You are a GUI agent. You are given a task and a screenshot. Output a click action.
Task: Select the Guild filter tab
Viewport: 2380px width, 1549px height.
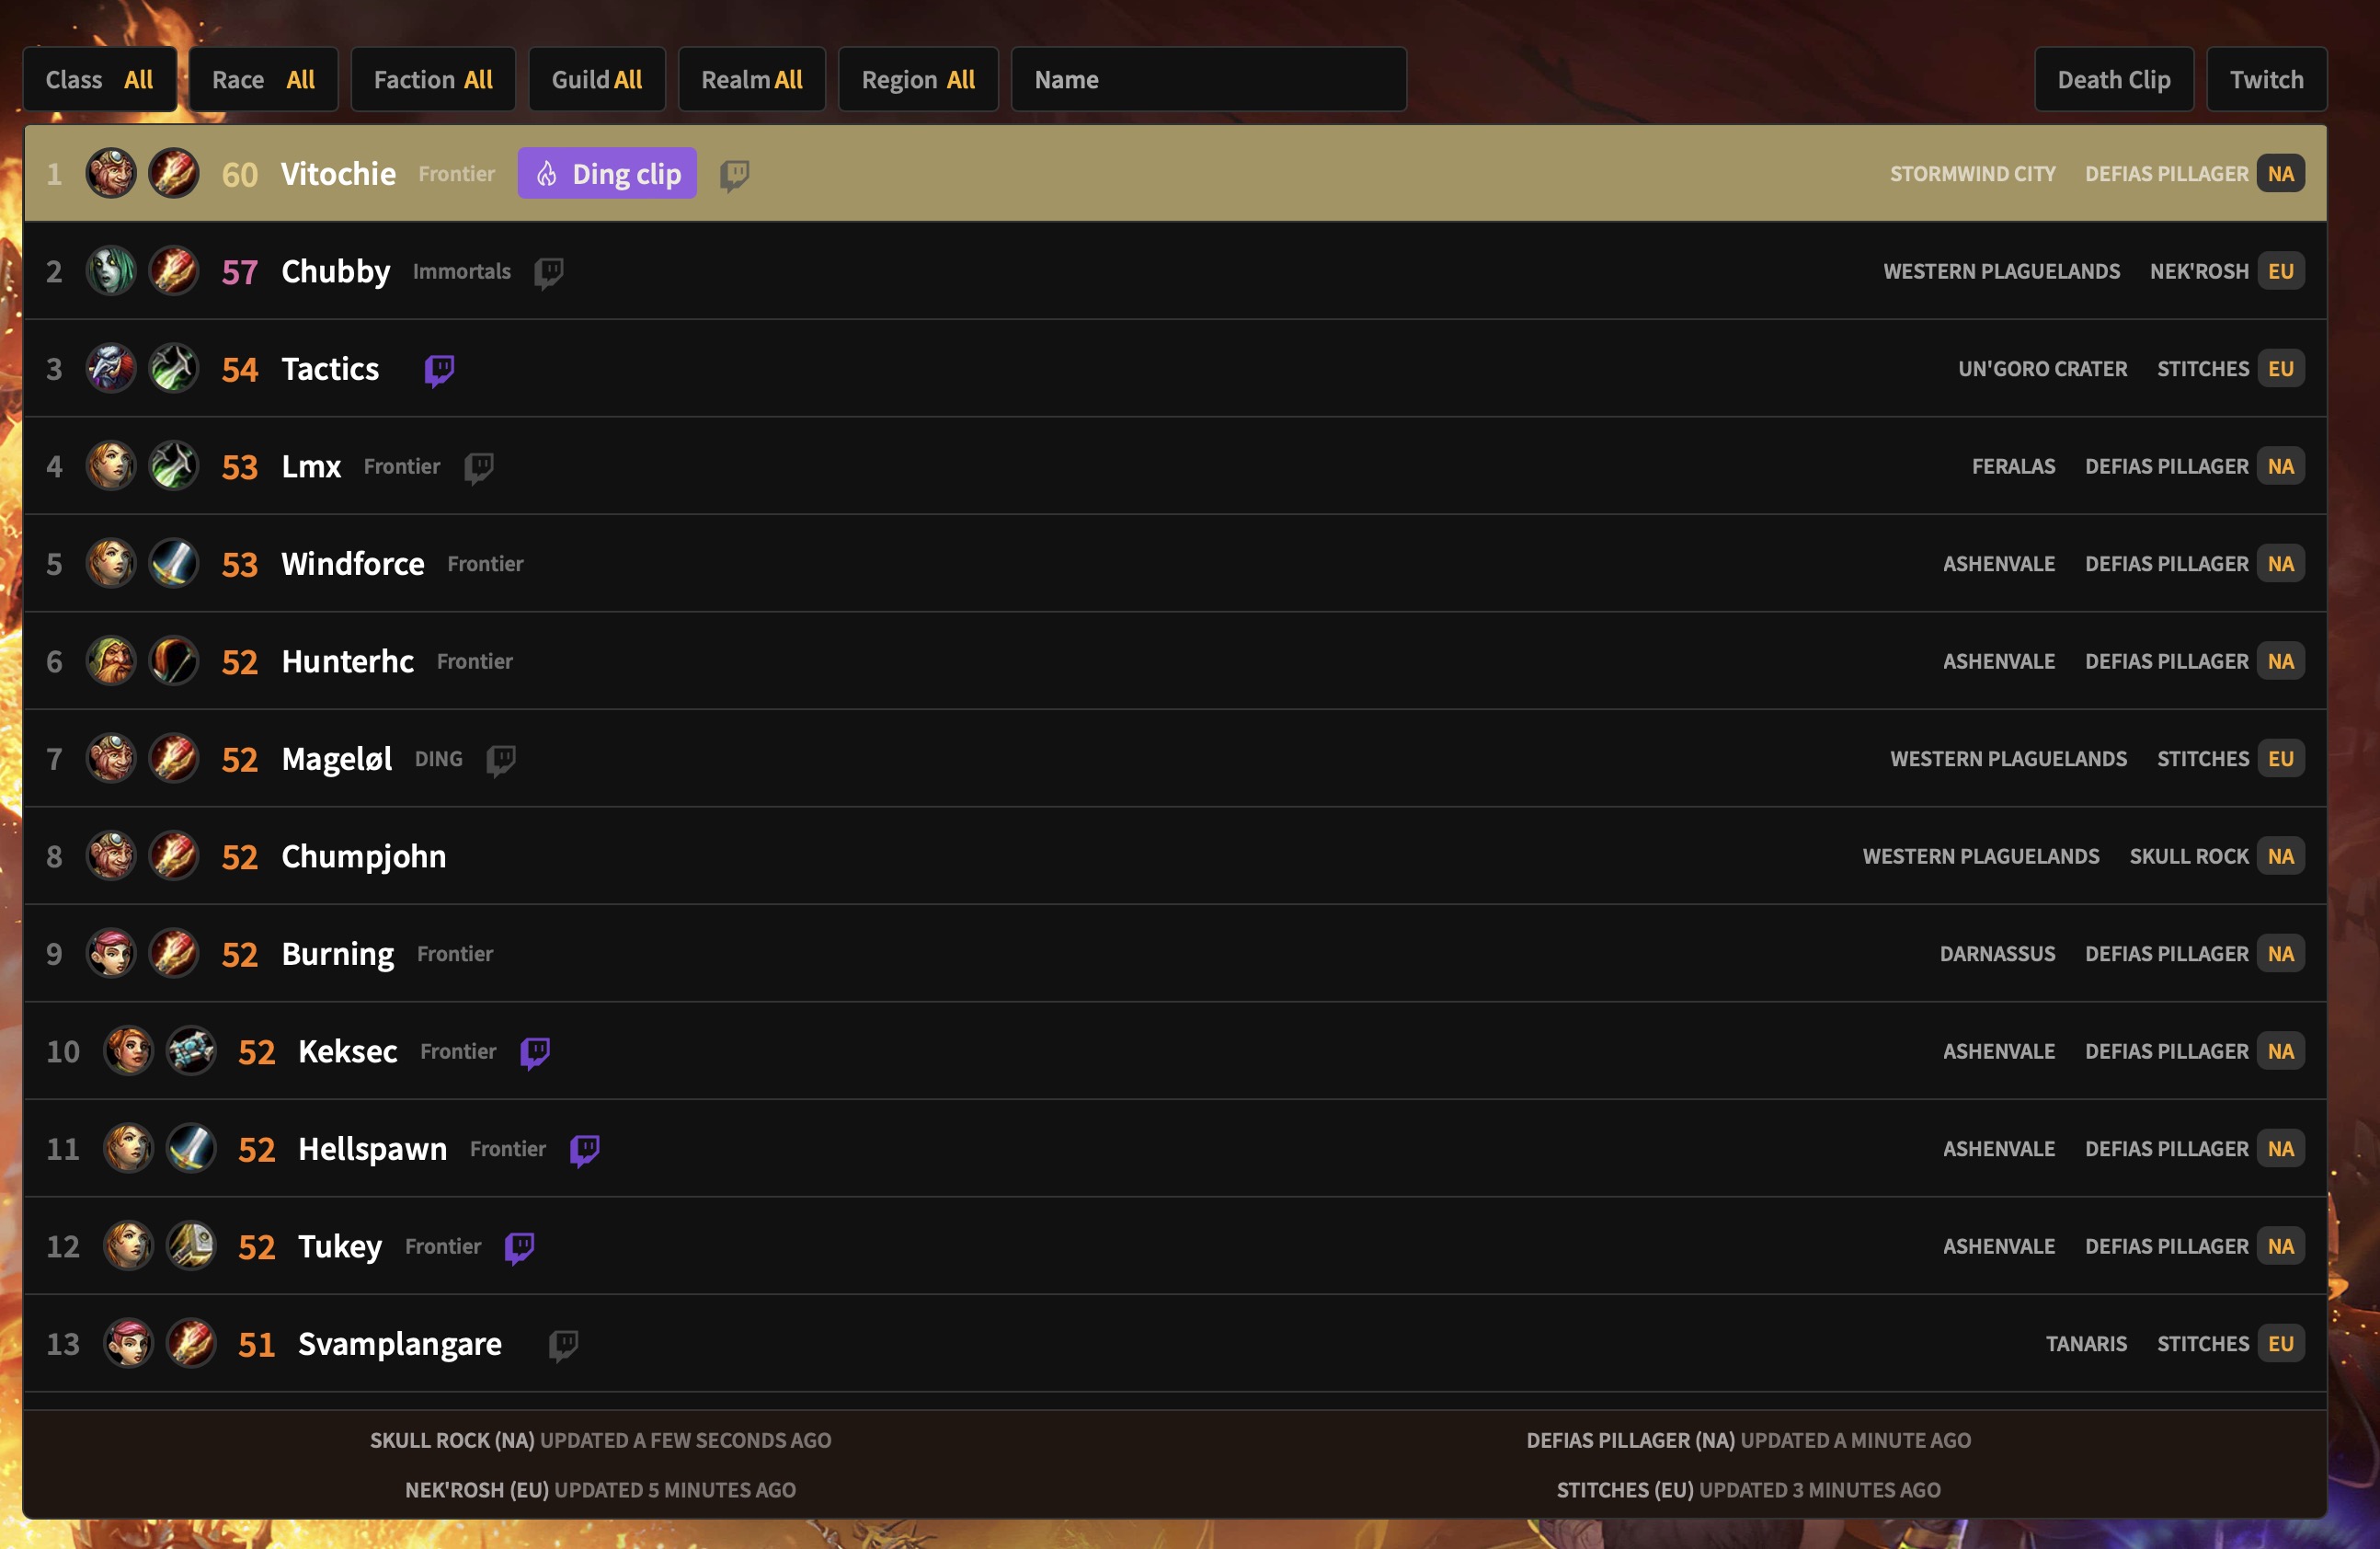click(597, 78)
